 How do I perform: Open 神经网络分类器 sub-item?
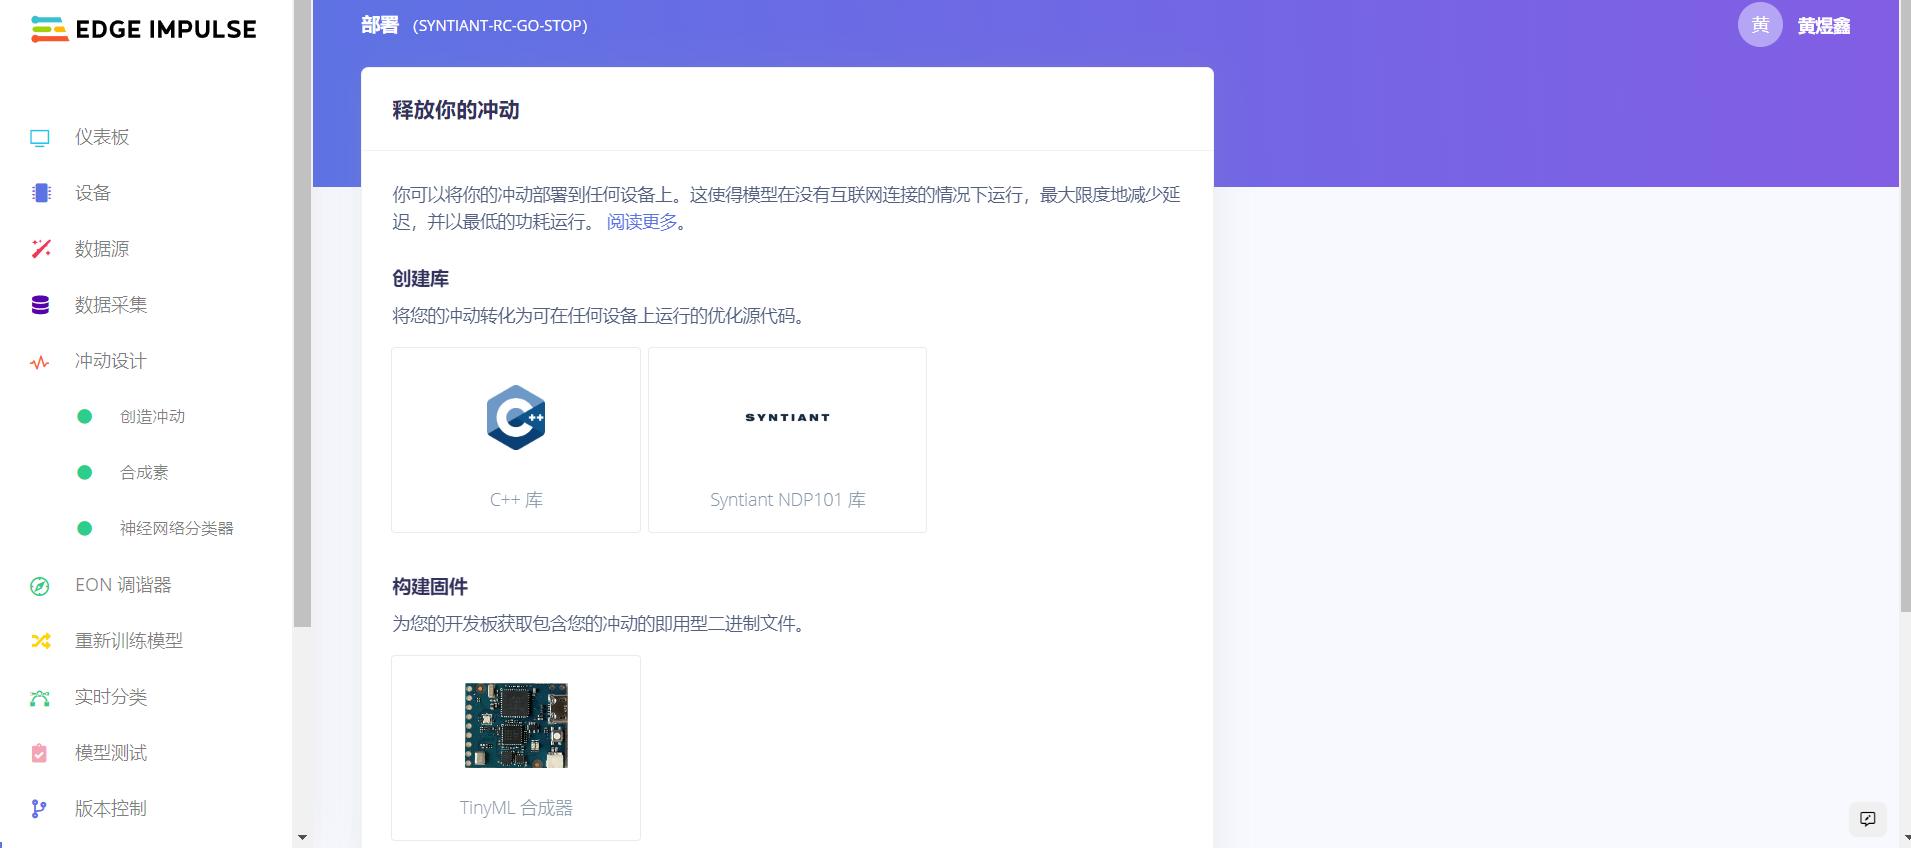[x=177, y=529]
